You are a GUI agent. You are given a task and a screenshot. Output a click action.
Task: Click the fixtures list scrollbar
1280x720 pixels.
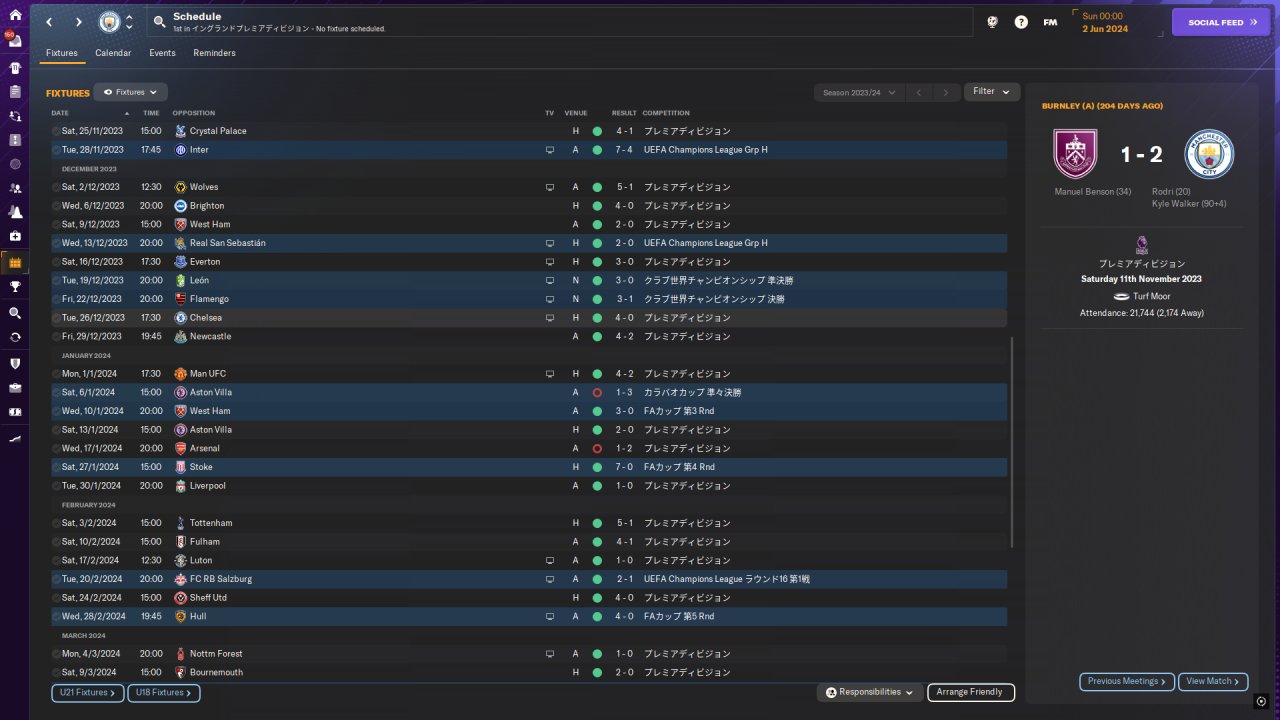point(1012,441)
